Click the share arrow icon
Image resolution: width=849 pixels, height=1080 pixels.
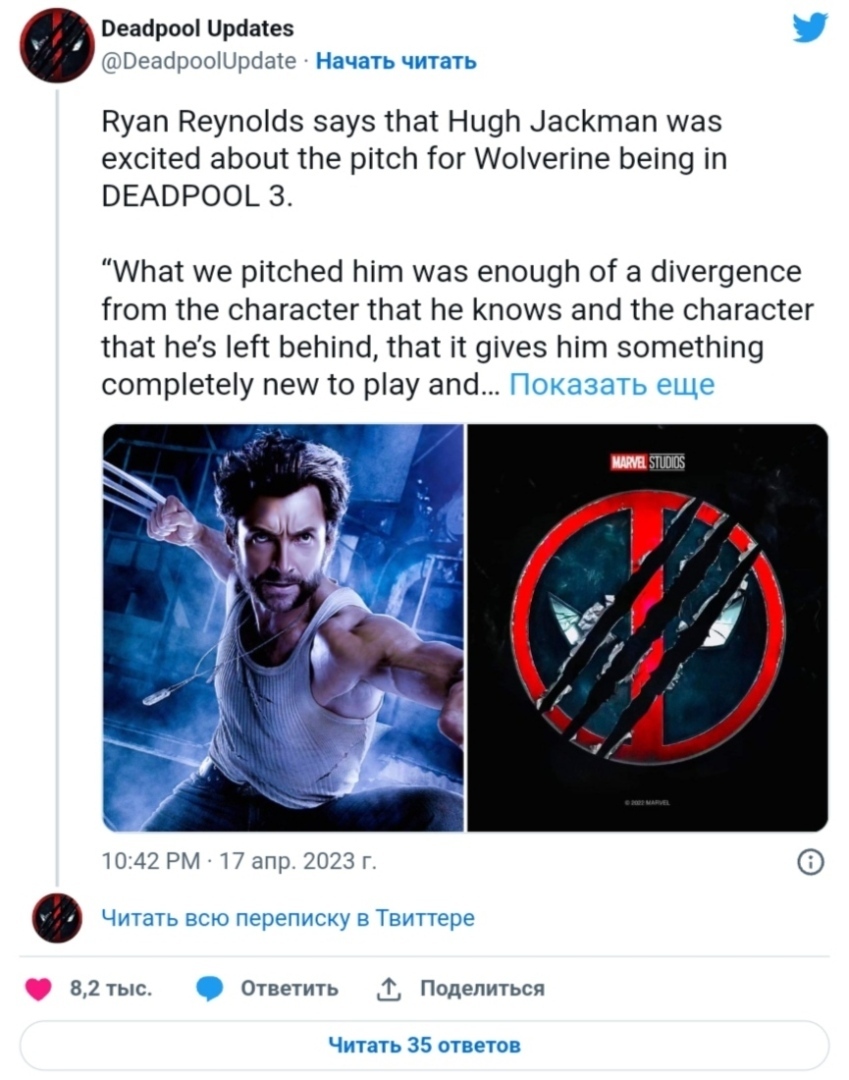coord(387,989)
